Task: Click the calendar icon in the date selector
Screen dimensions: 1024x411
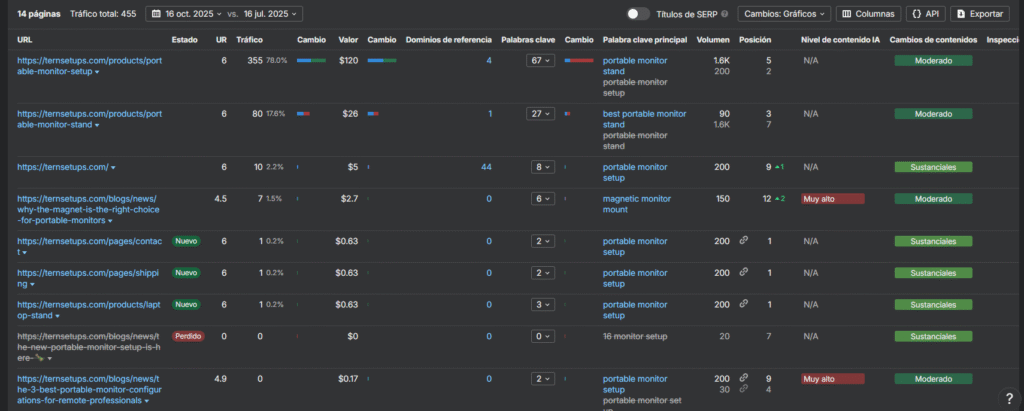Action: coord(155,14)
